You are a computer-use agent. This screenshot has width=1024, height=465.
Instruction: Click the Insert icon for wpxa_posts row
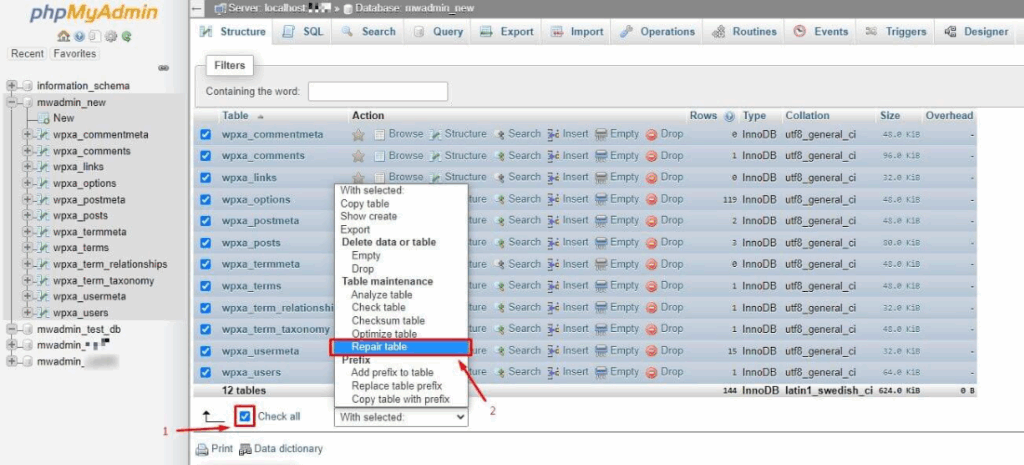pyautogui.click(x=553, y=243)
